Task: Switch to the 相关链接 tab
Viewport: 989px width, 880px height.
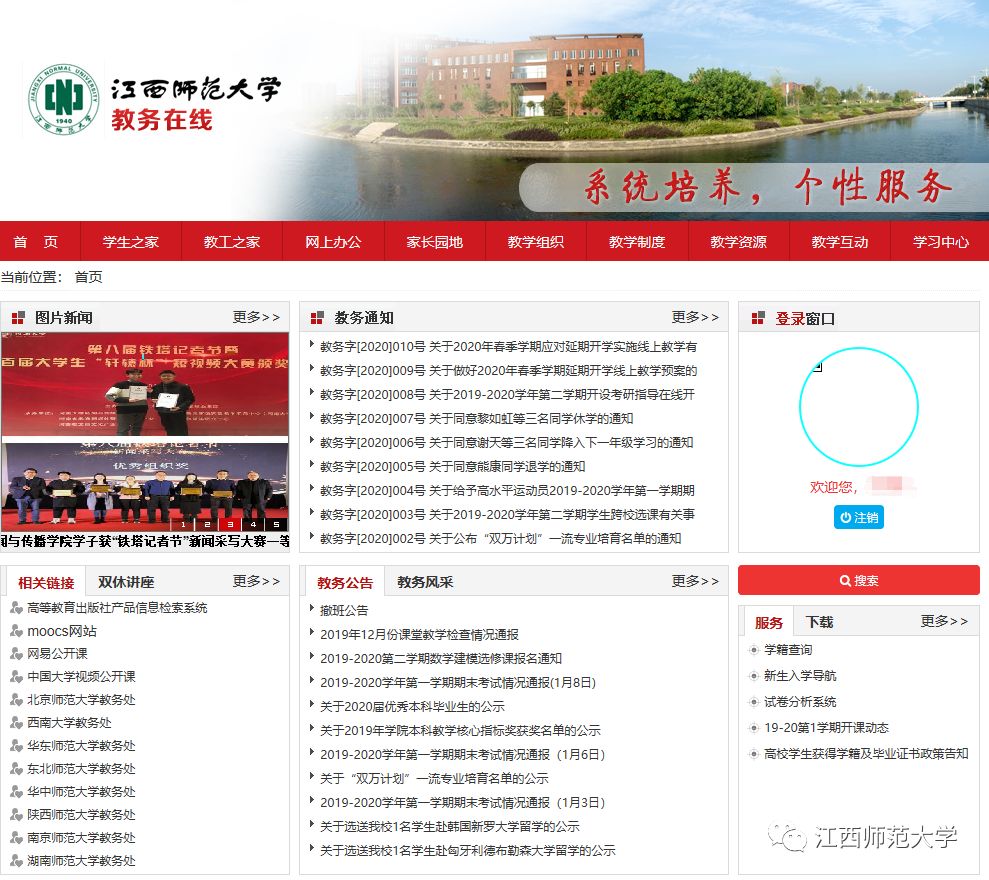Action: [x=46, y=582]
